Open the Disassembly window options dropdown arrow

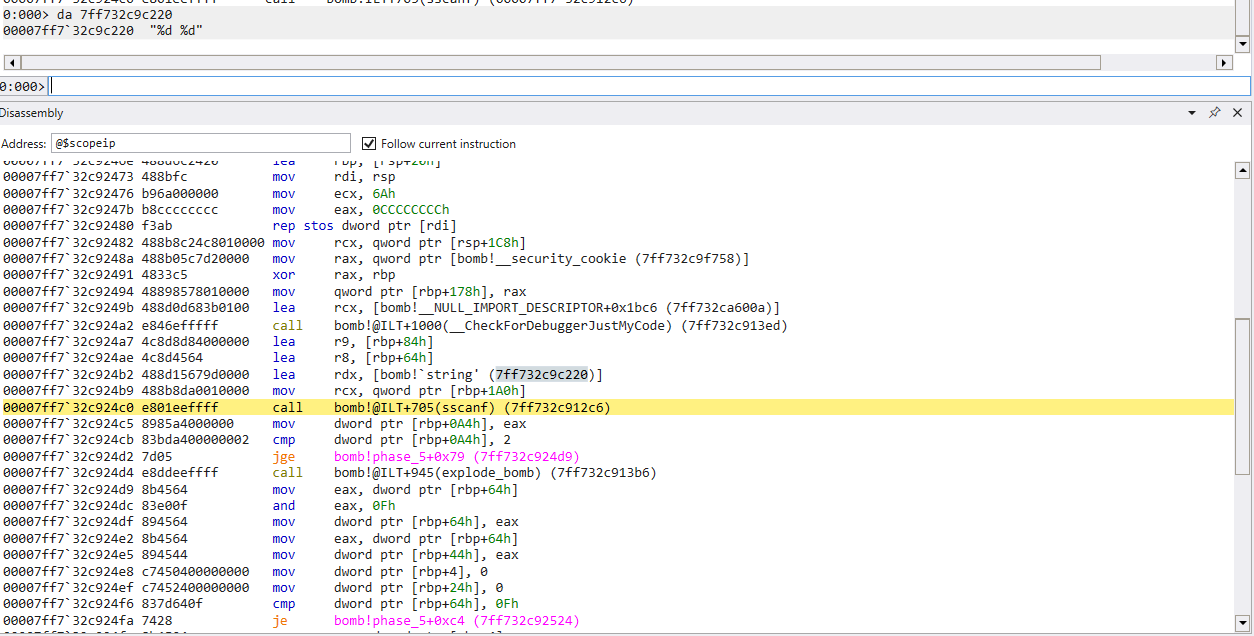point(1191,113)
